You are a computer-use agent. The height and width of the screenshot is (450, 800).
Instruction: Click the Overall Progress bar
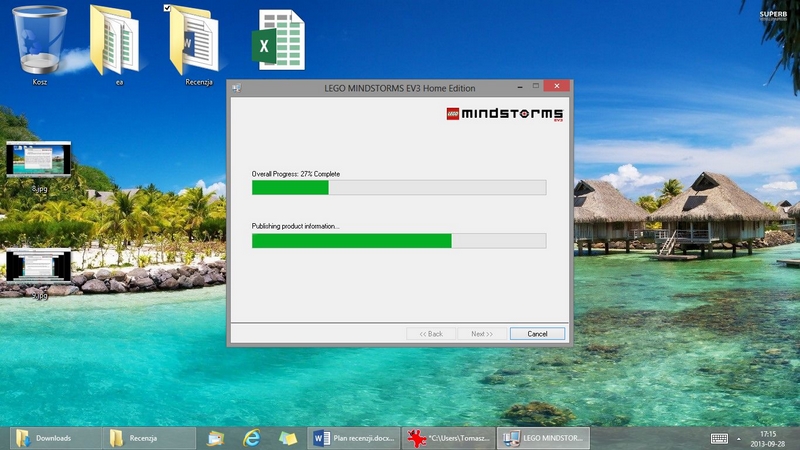click(x=399, y=187)
